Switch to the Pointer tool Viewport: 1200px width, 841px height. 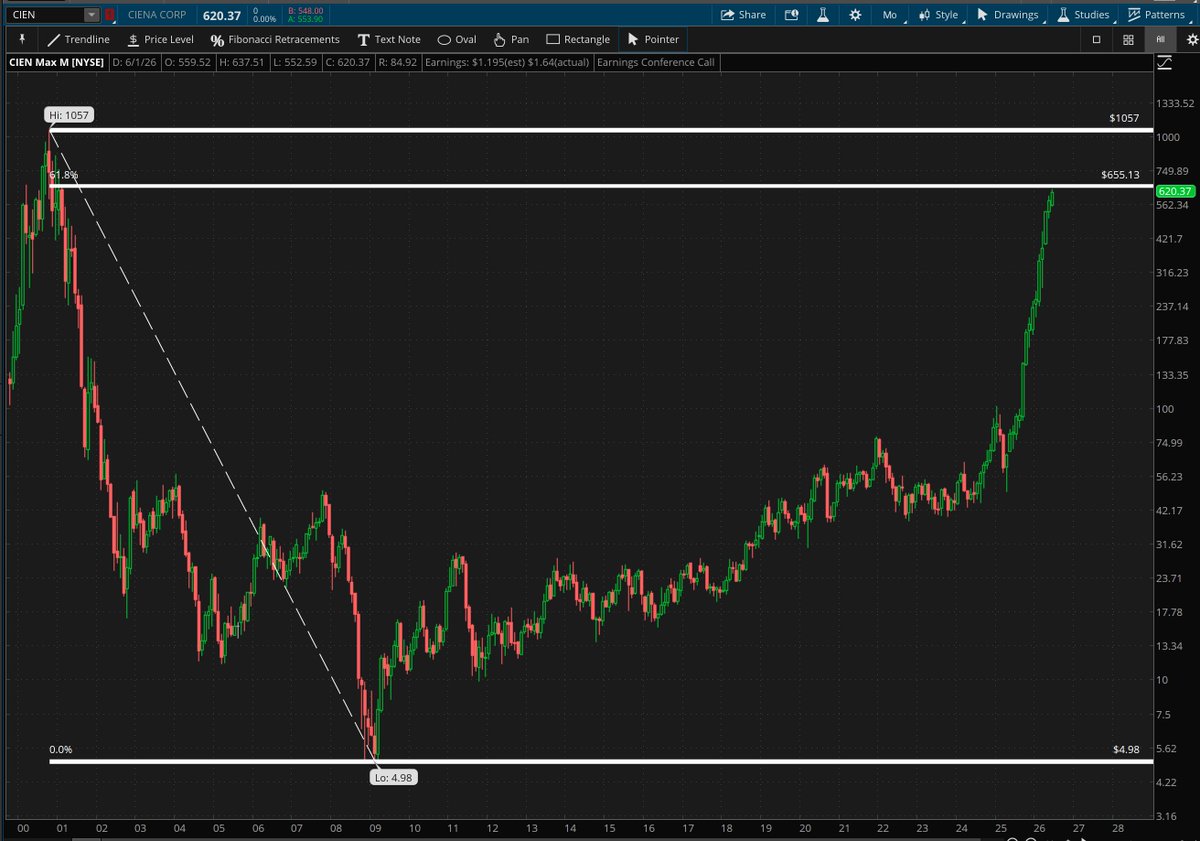[x=652, y=39]
